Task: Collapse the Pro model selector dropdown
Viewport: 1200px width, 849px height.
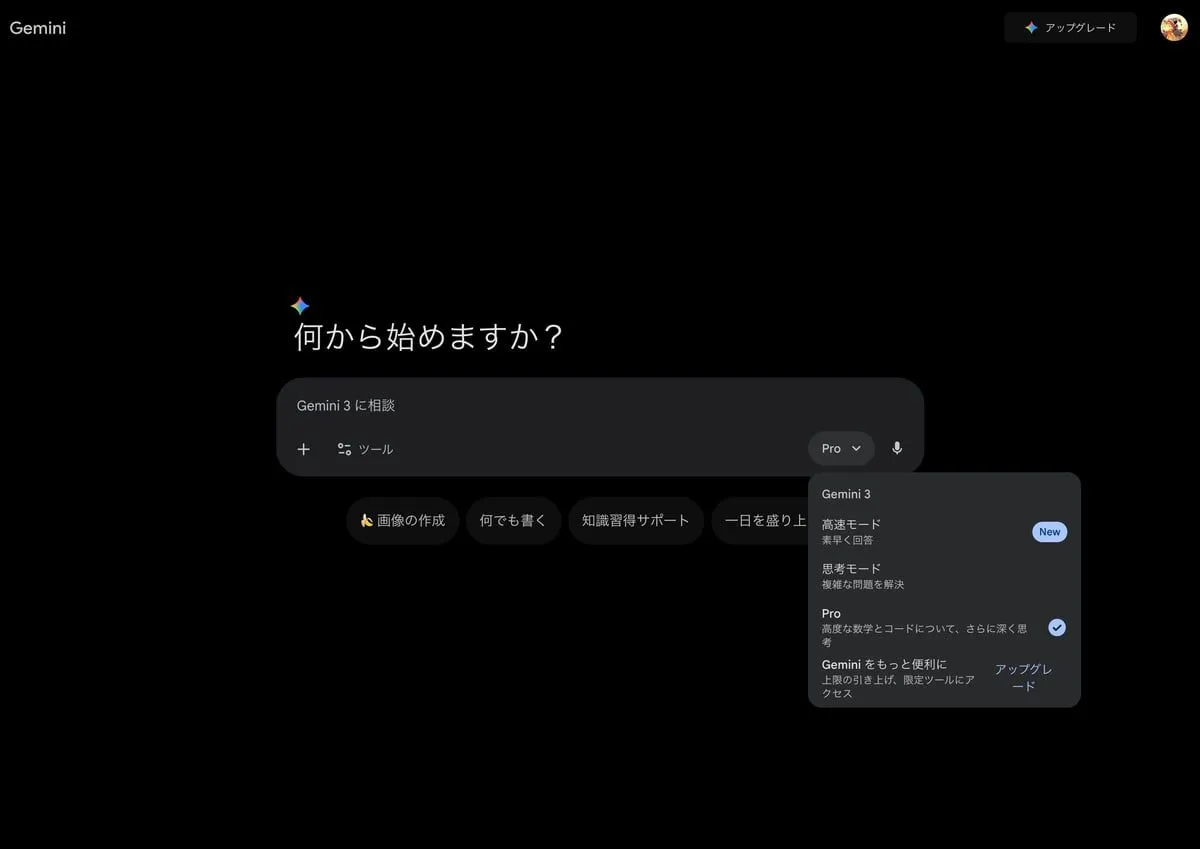Action: tap(840, 448)
